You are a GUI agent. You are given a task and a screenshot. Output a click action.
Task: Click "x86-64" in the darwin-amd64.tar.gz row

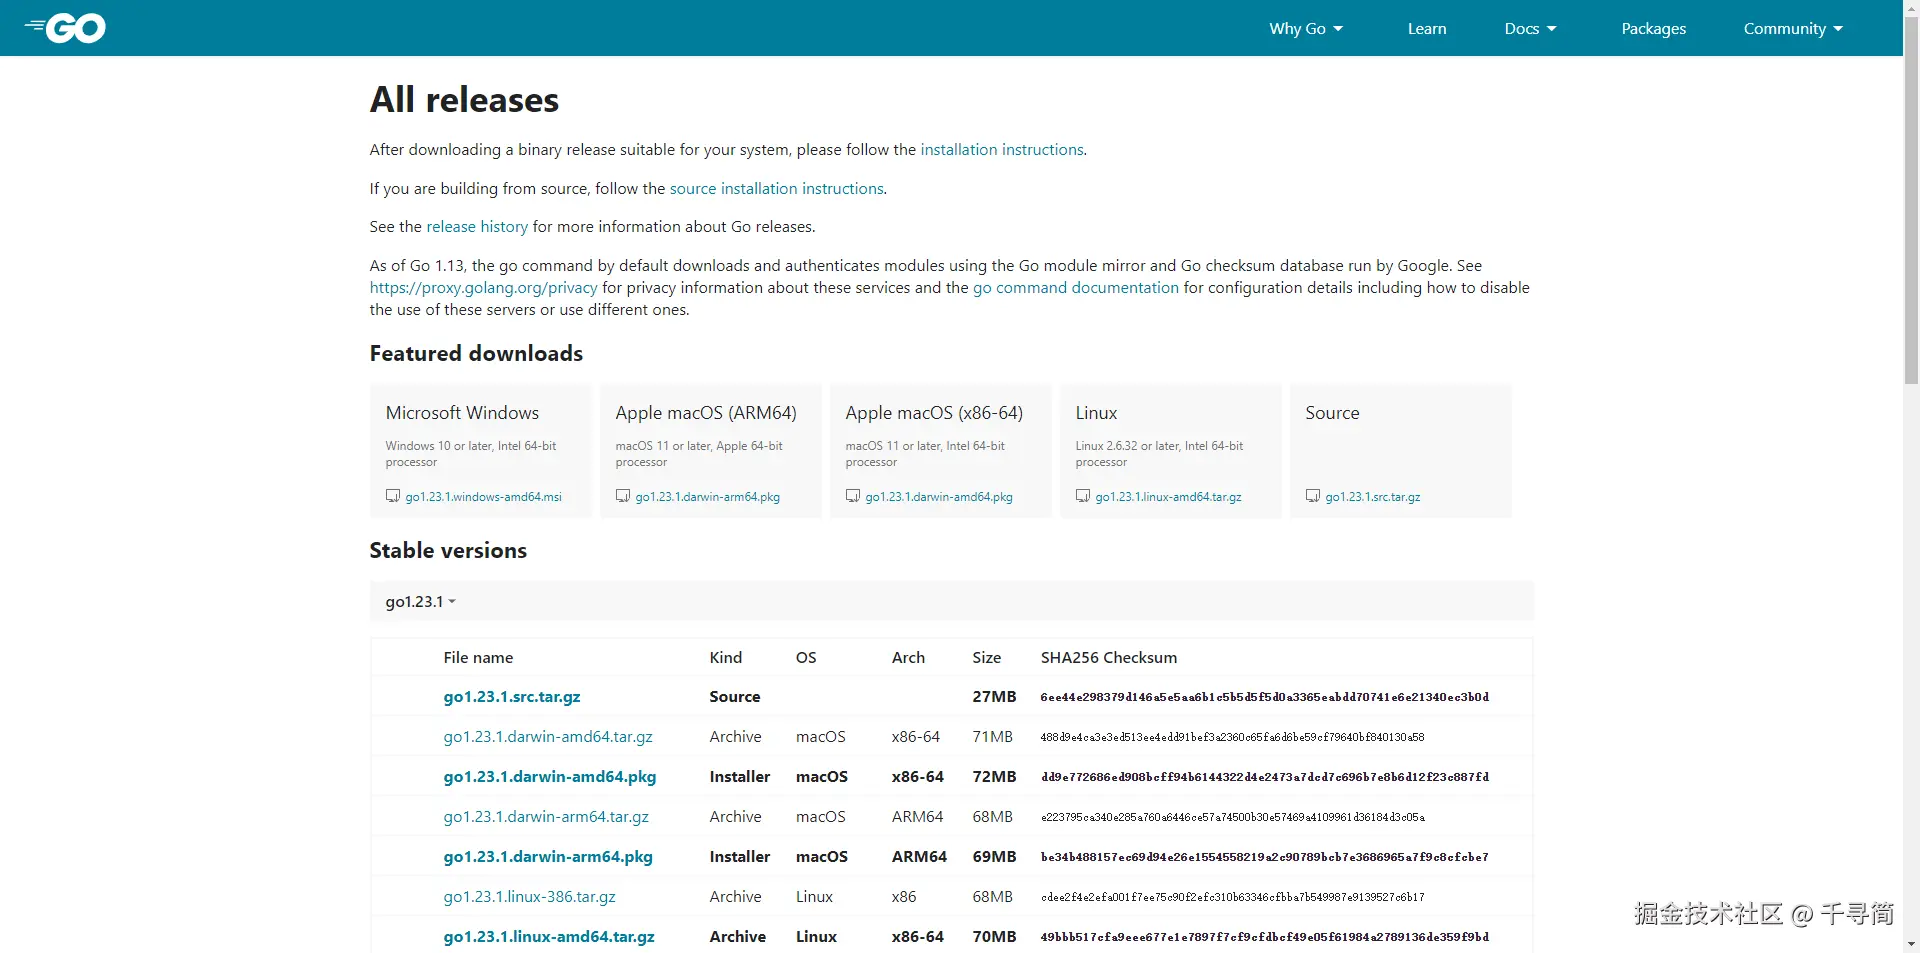916,736
